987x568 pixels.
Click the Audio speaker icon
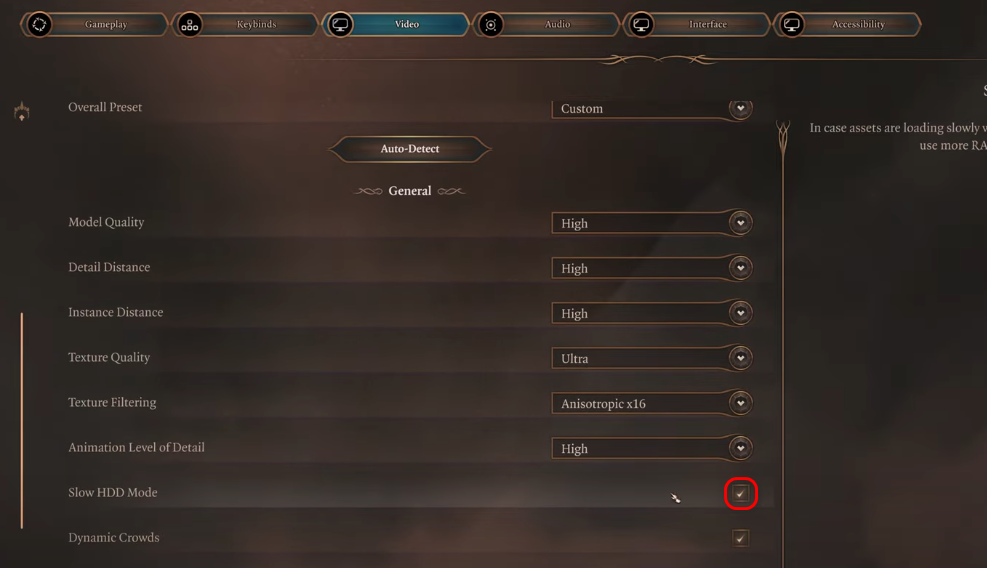tap(490, 25)
